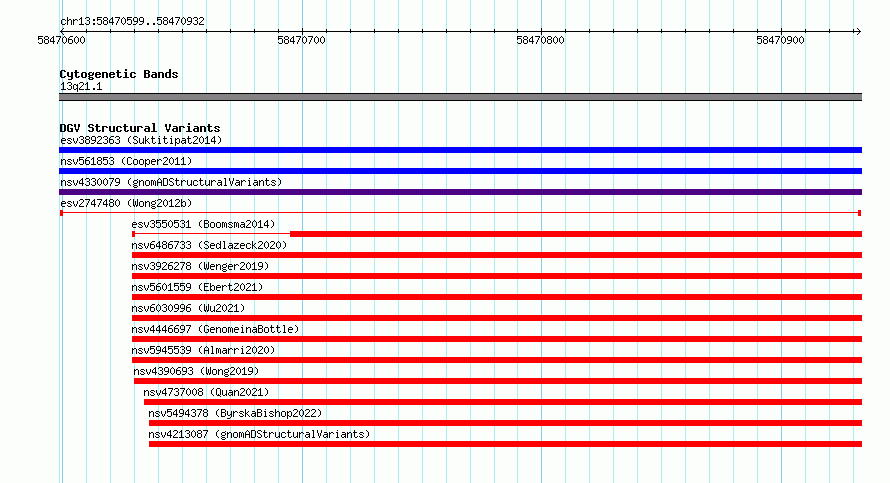Click the left arrowhead of the ruler
This screenshot has height=483, width=890.
point(62,31)
